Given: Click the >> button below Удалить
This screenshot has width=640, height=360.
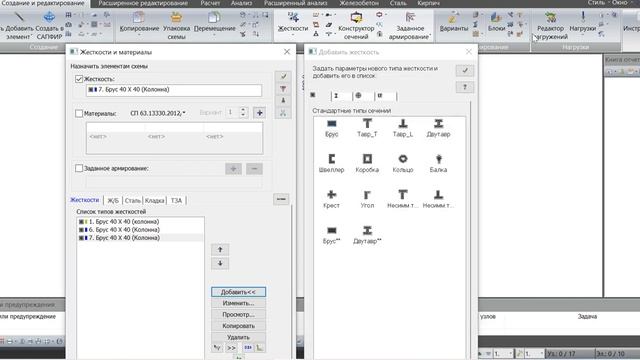Looking at the screenshot, I should pos(231,348).
